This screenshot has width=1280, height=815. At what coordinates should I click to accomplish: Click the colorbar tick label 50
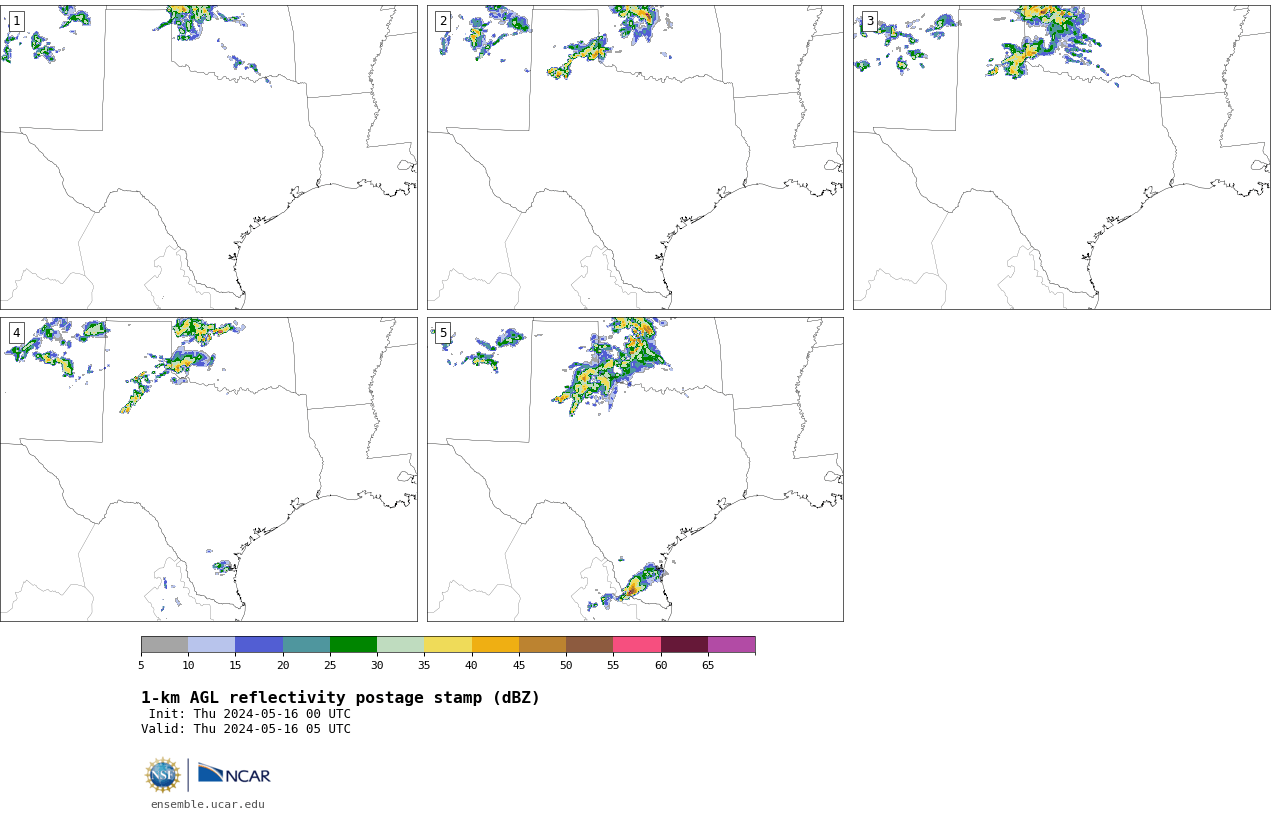click(566, 666)
